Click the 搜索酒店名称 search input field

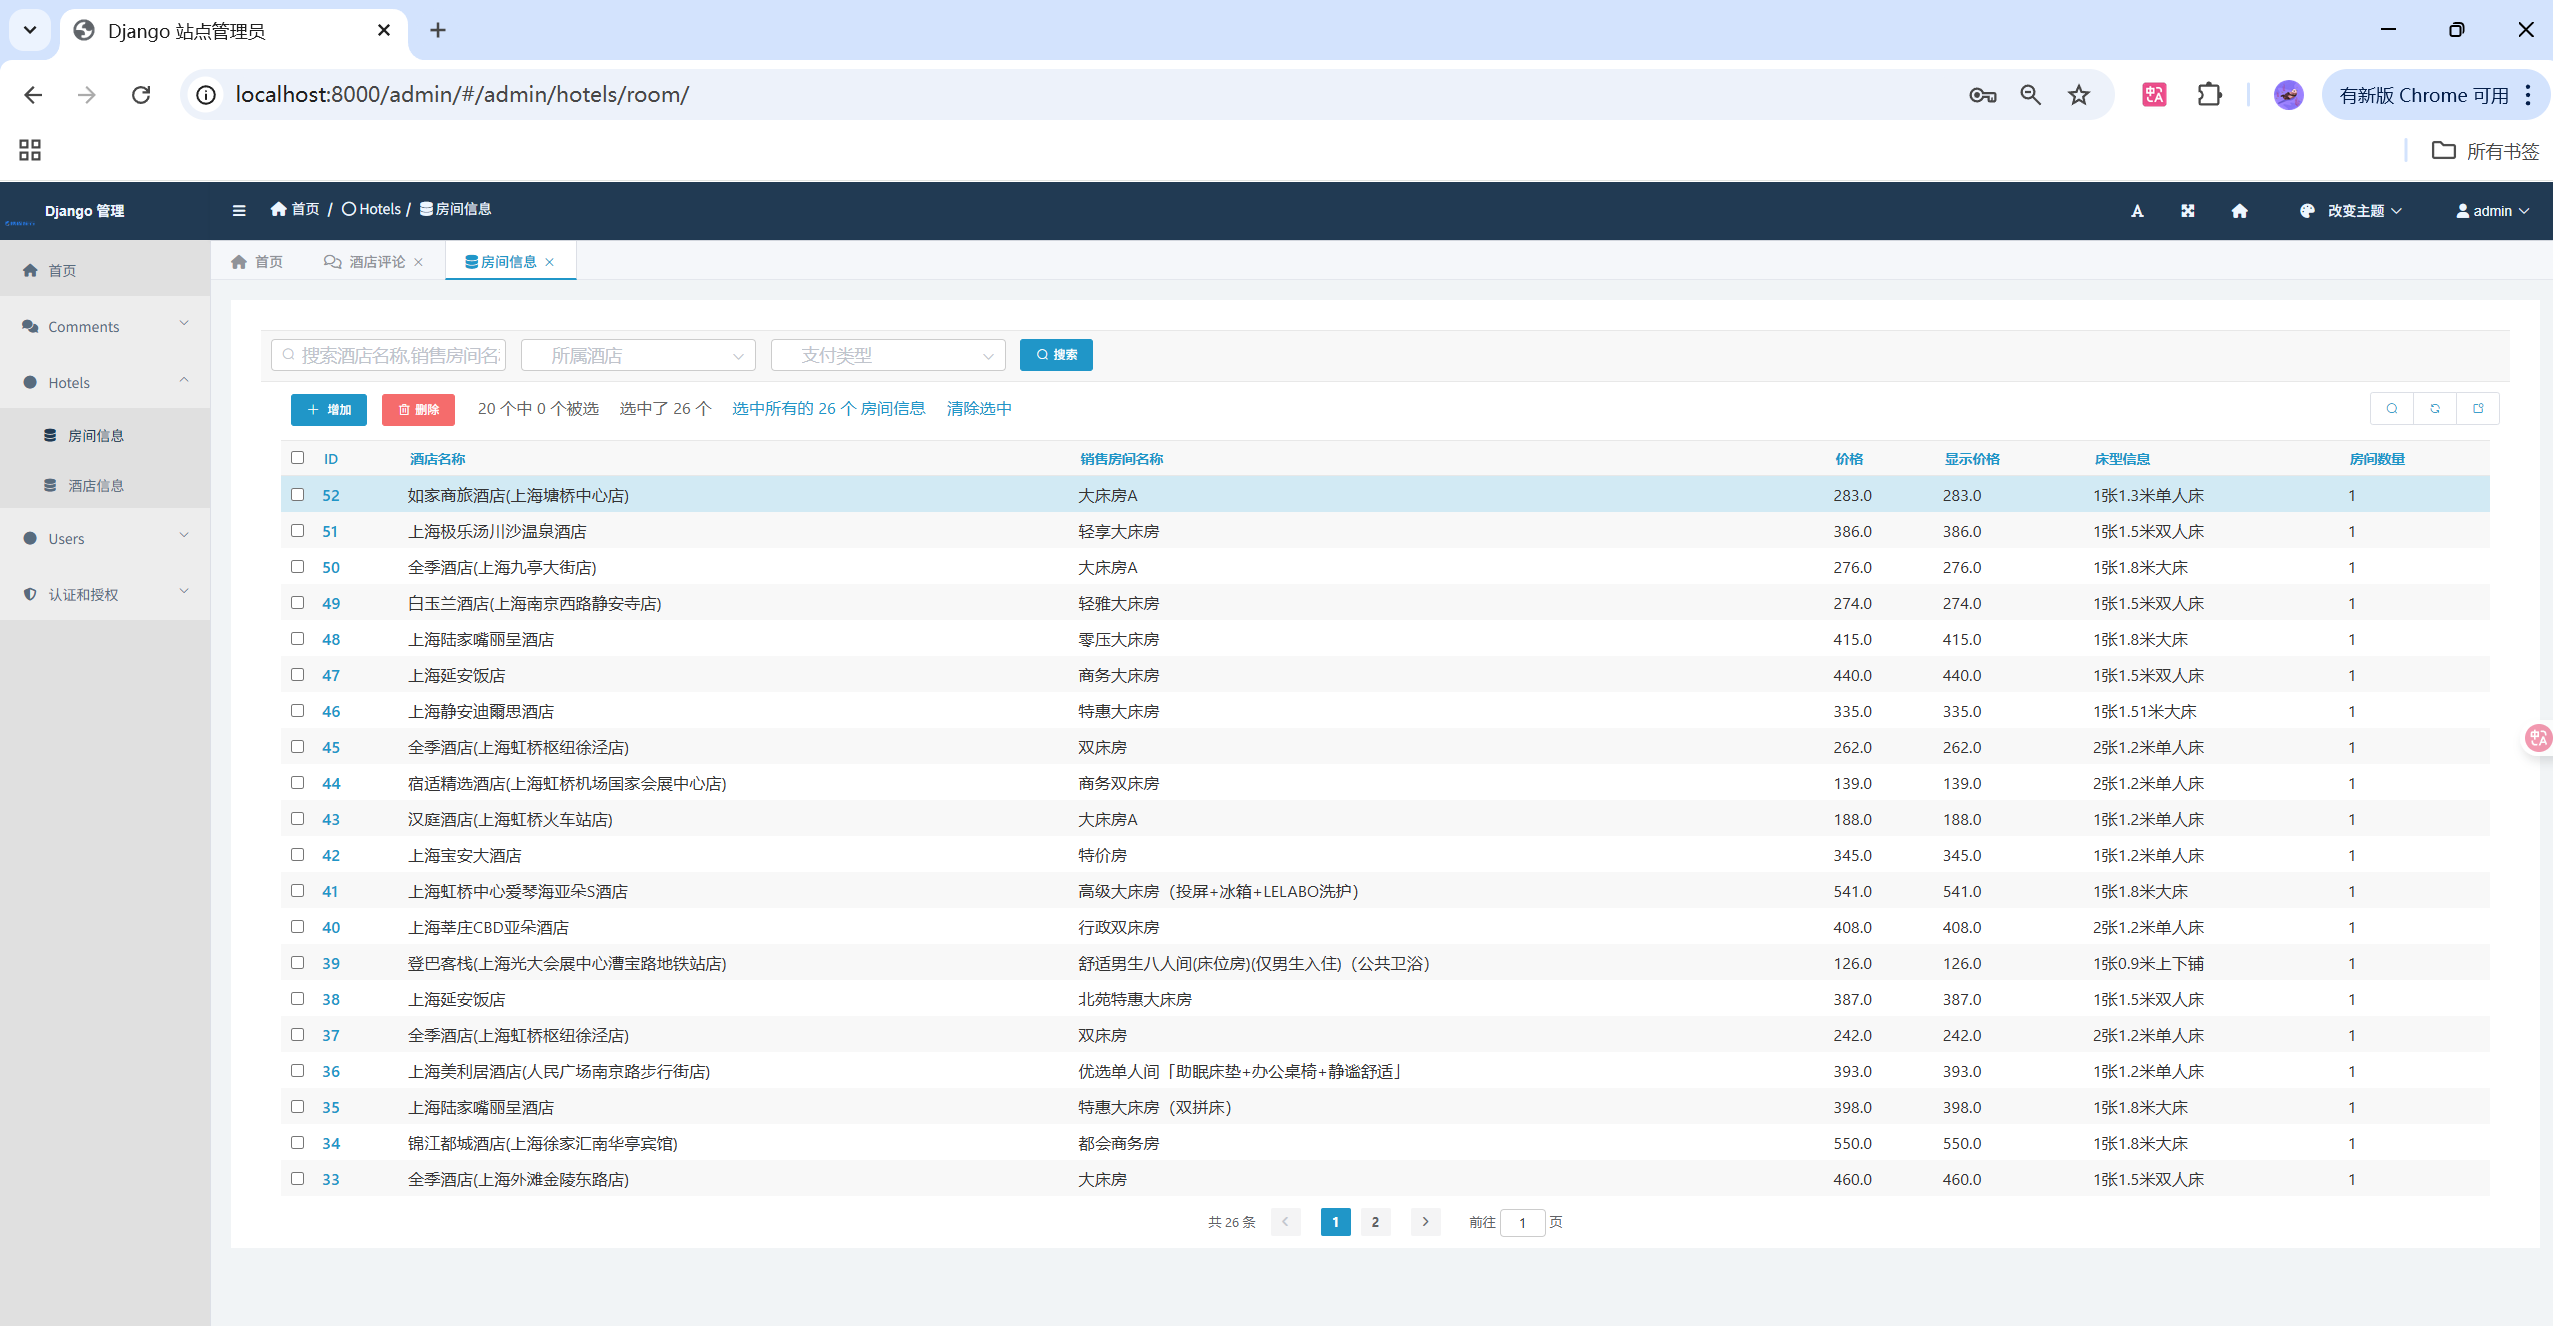[390, 356]
